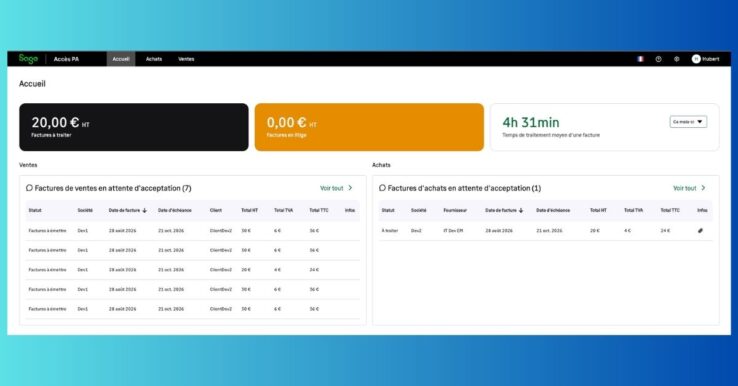Click sort arrow beside sales Date de facture

[x=144, y=210]
